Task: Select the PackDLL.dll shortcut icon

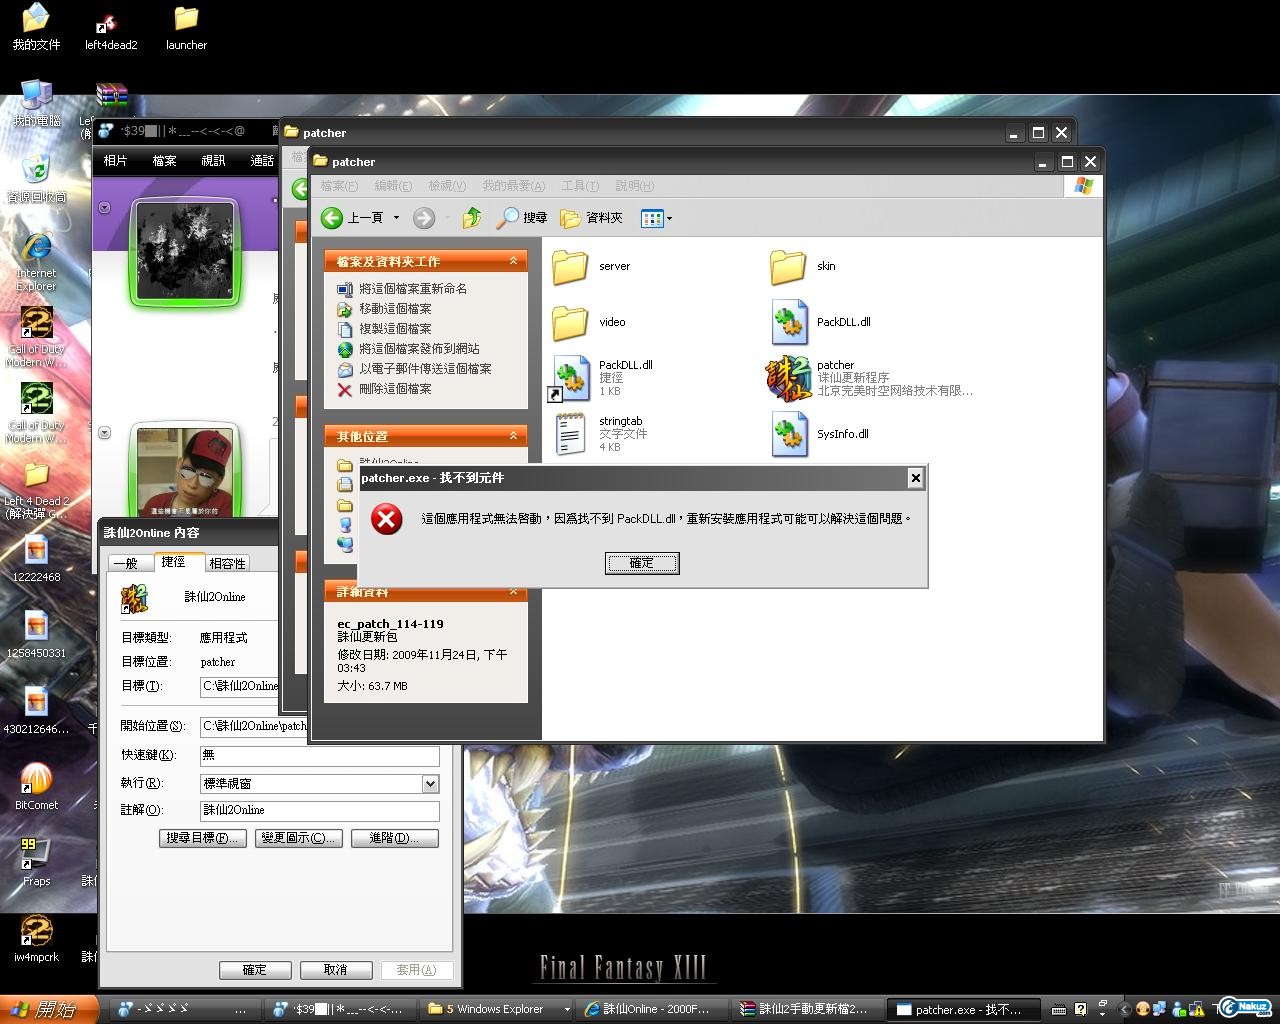Action: pyautogui.click(x=571, y=378)
